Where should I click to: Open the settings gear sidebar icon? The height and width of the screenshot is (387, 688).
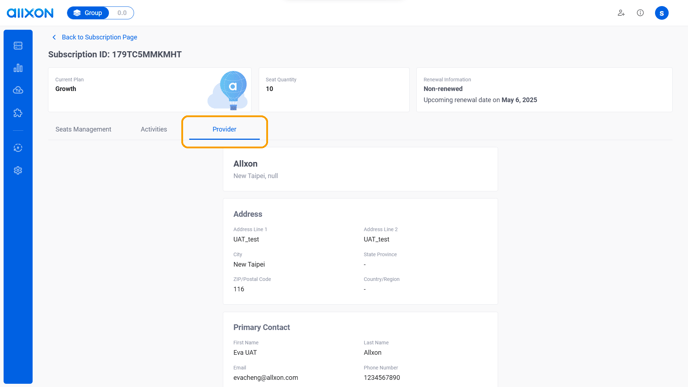point(18,170)
